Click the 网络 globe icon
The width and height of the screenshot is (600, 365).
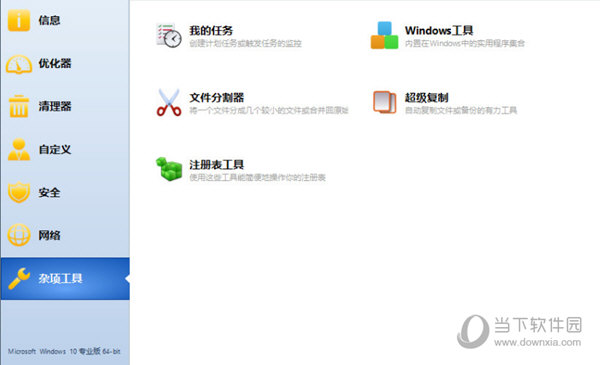(18, 235)
